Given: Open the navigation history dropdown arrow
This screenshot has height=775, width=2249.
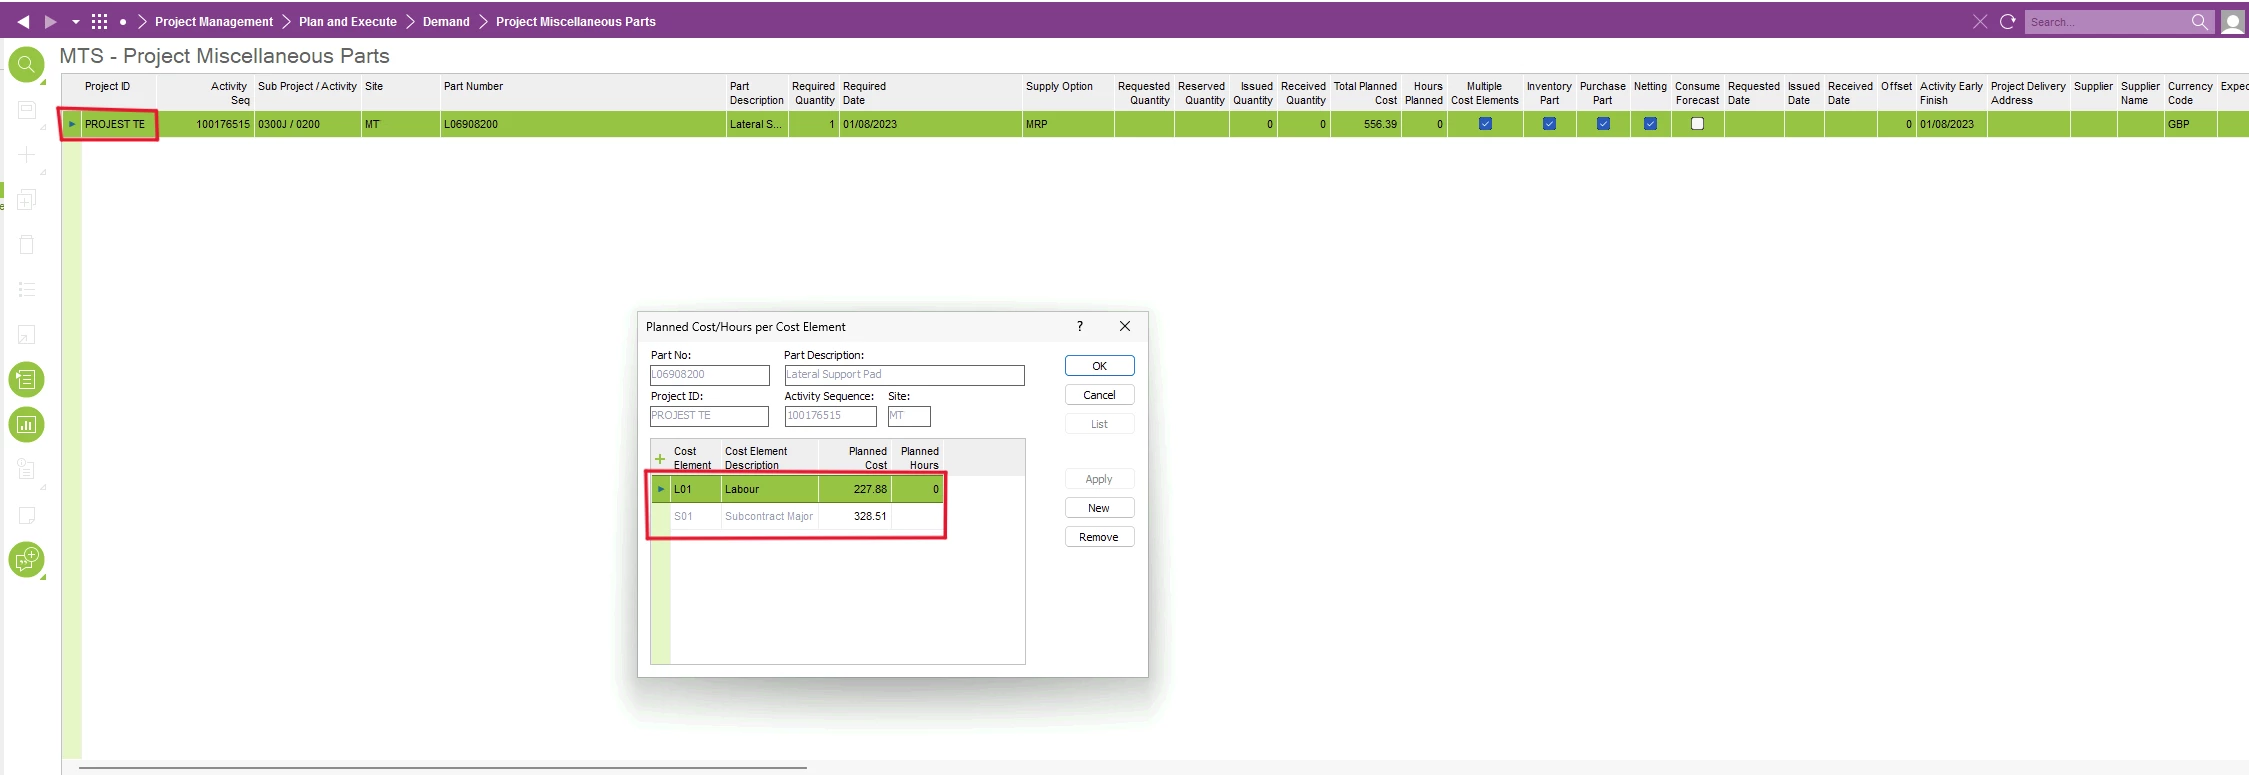Looking at the screenshot, I should (x=75, y=22).
